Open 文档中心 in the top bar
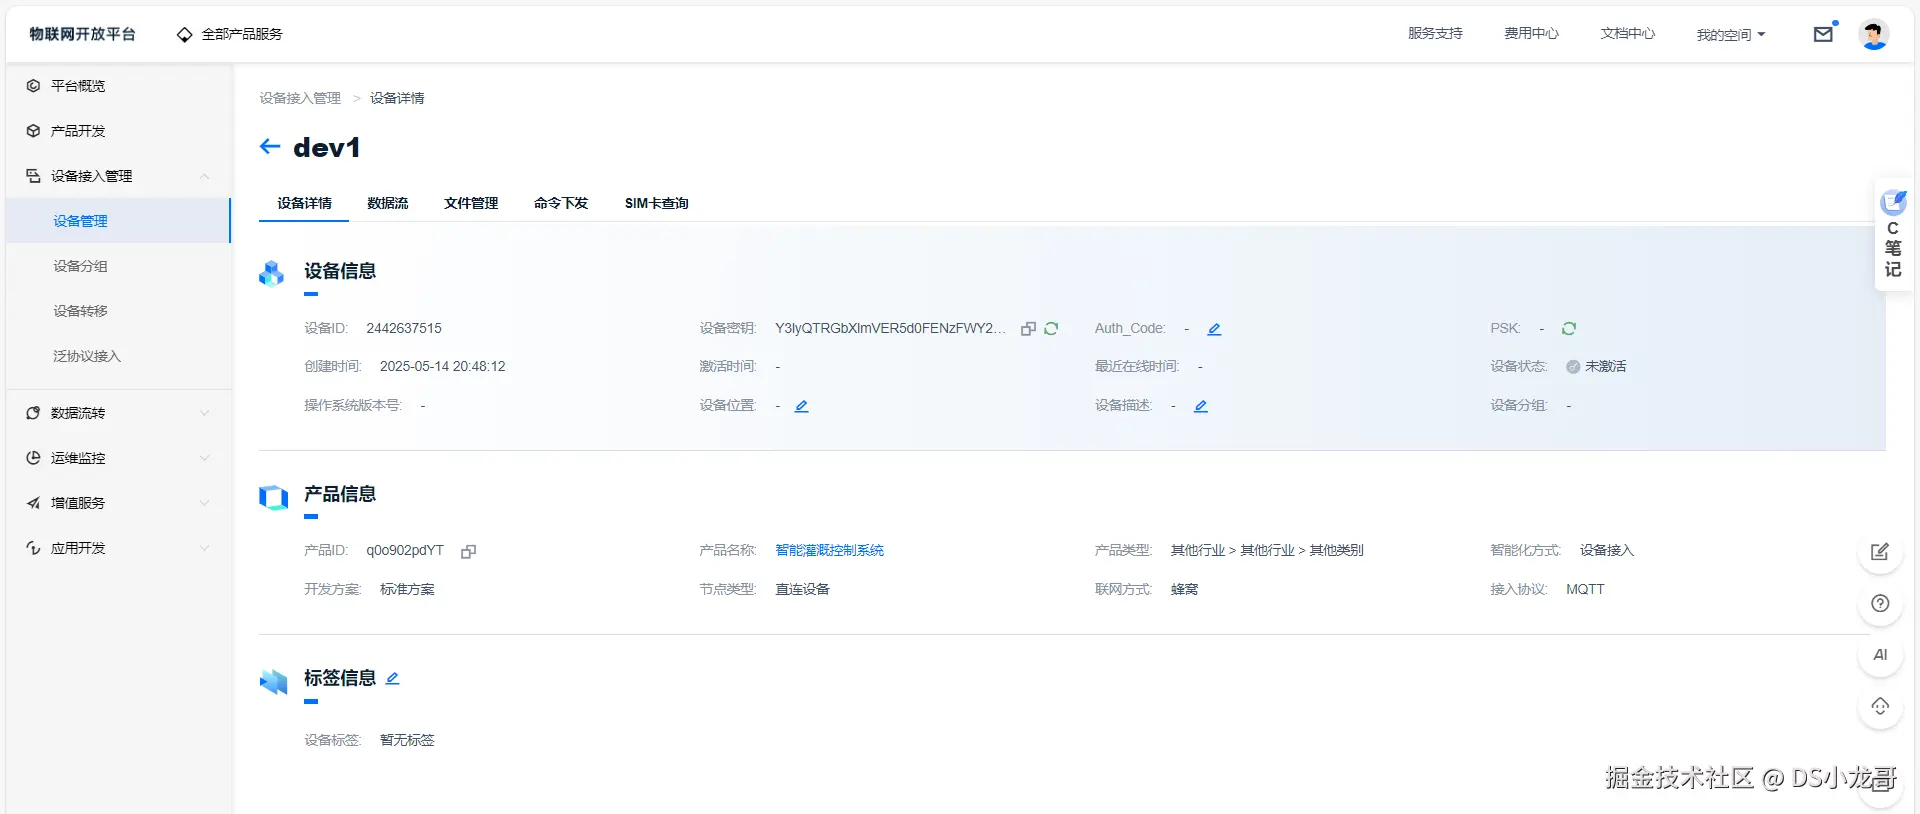The image size is (1920, 814). (x=1628, y=33)
